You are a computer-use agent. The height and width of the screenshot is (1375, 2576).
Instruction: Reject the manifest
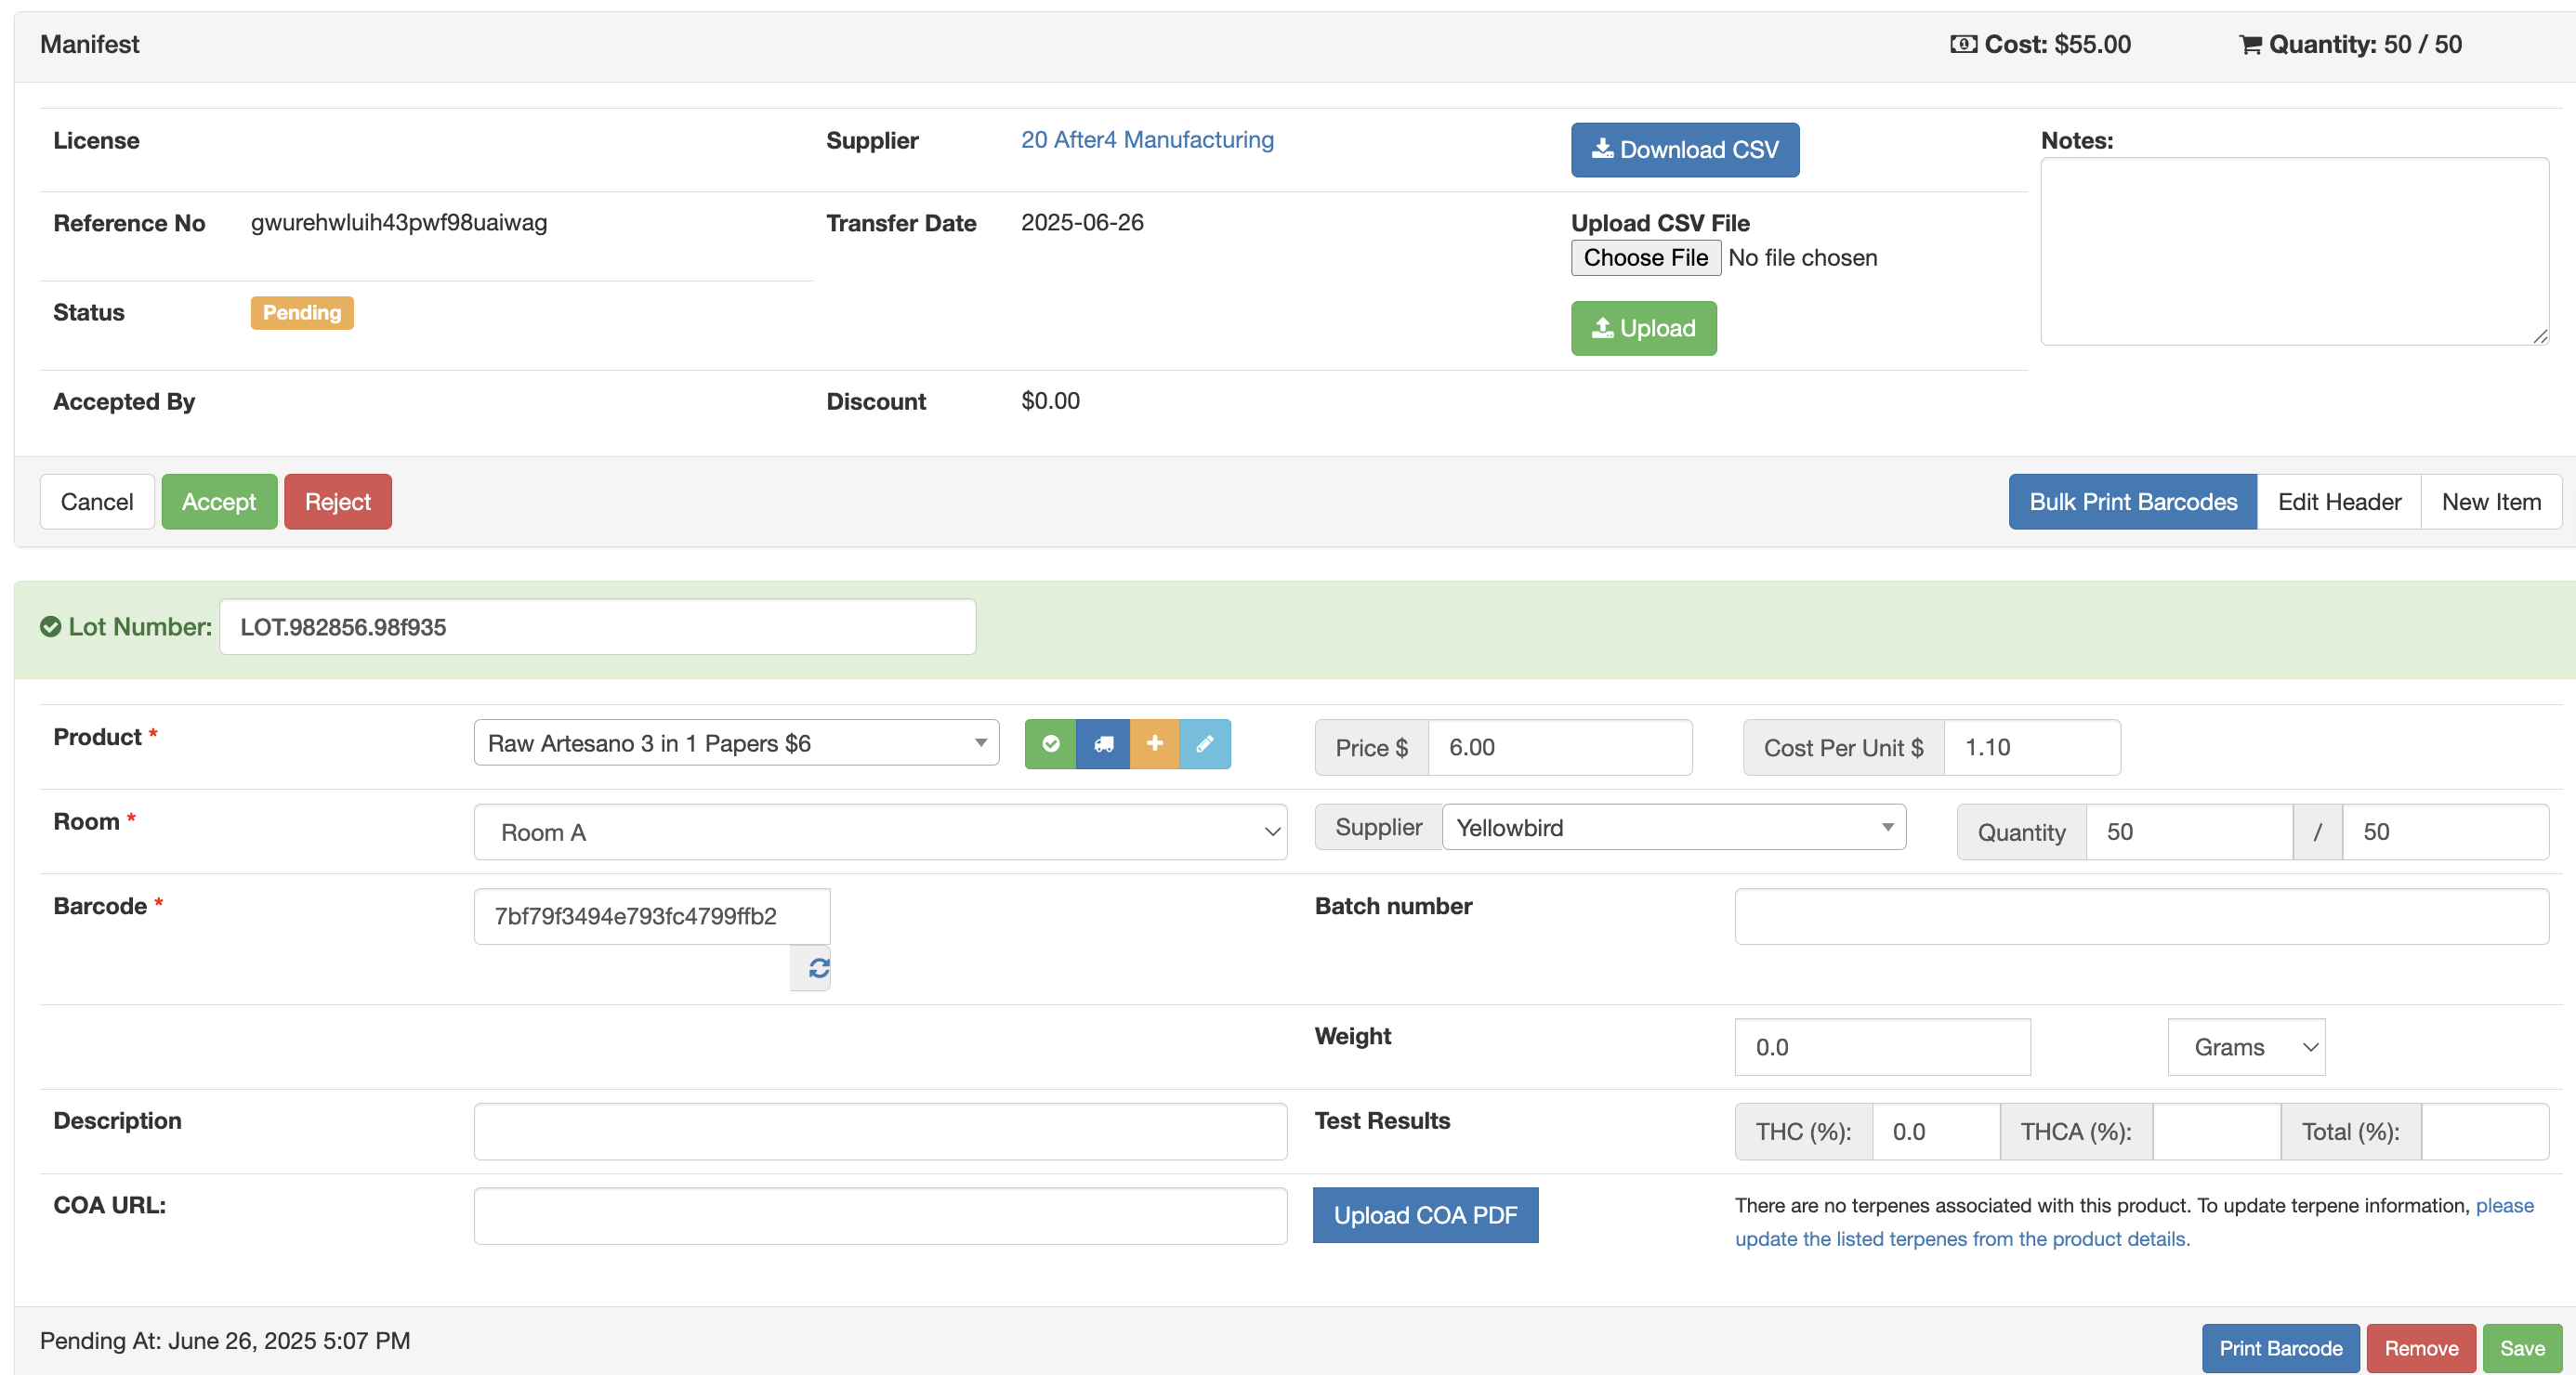pos(338,502)
